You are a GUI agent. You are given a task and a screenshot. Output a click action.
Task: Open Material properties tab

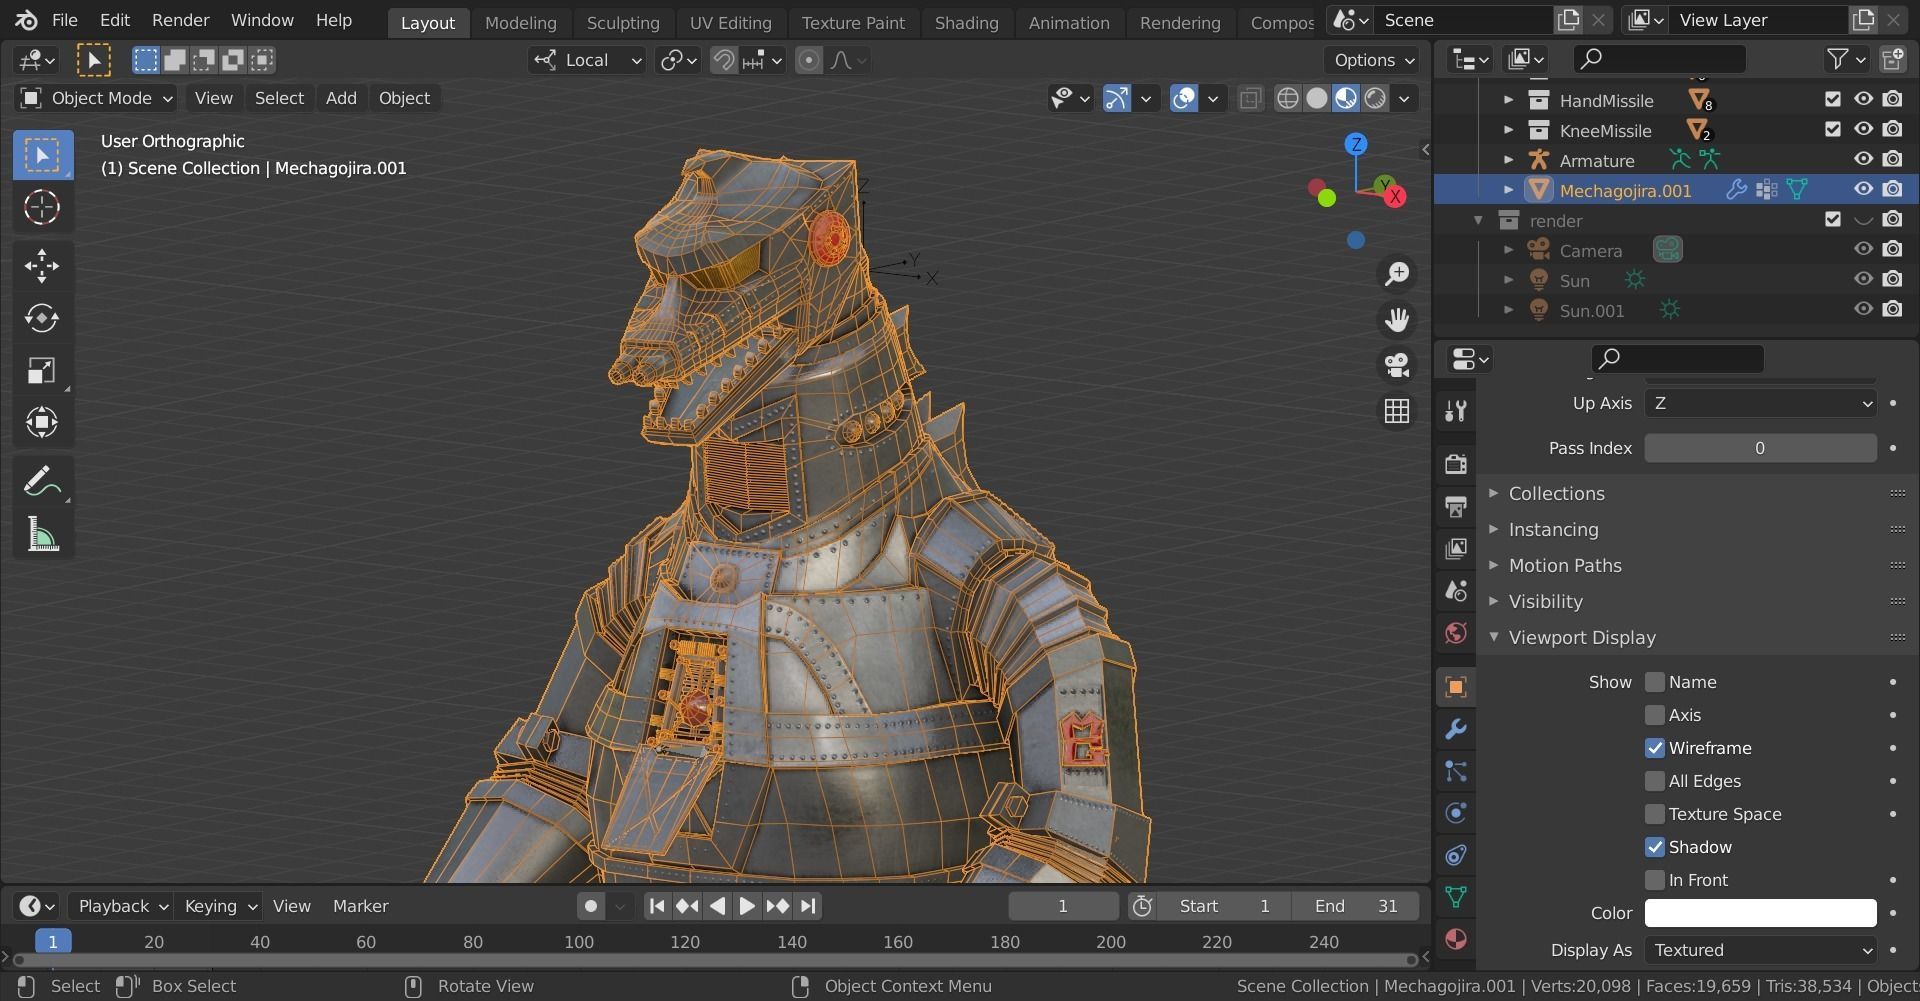1456,939
